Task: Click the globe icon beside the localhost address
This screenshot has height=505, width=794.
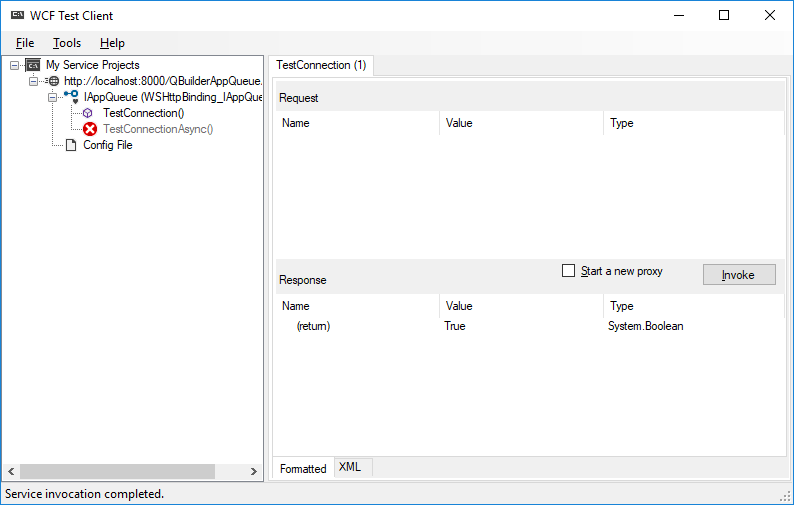Action: [54, 81]
